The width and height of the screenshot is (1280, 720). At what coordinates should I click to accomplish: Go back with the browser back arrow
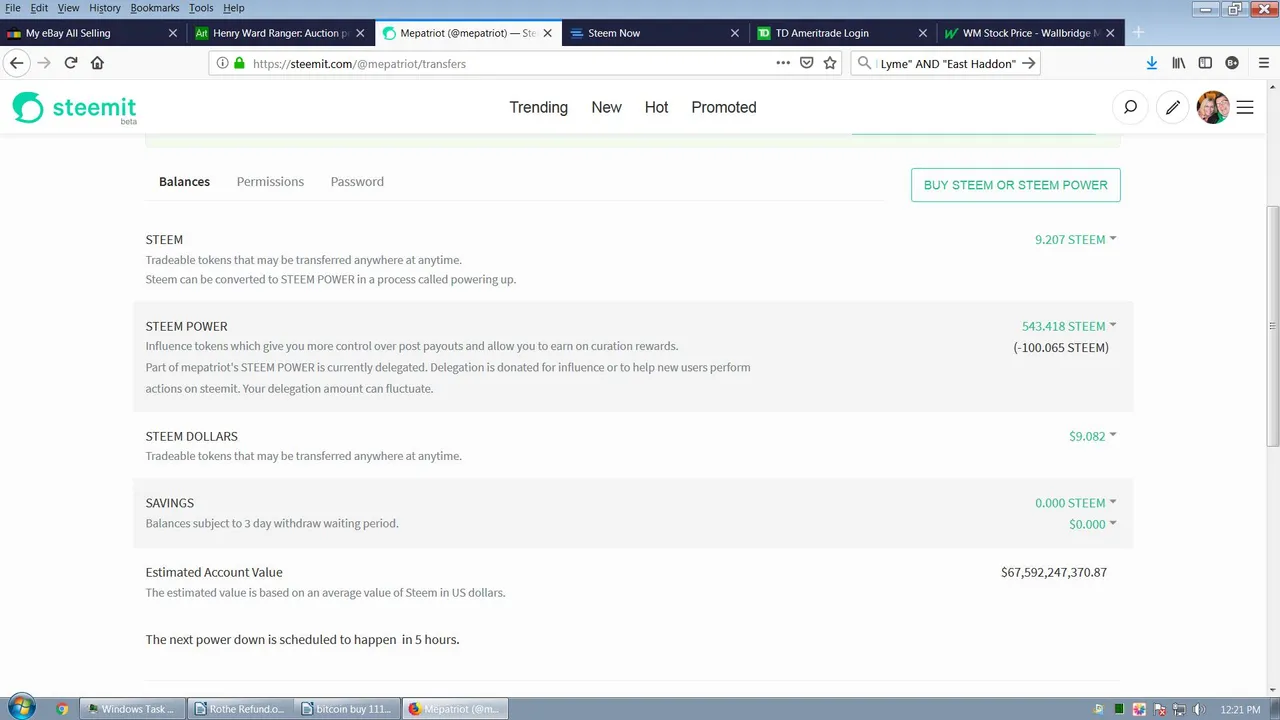click(16, 63)
